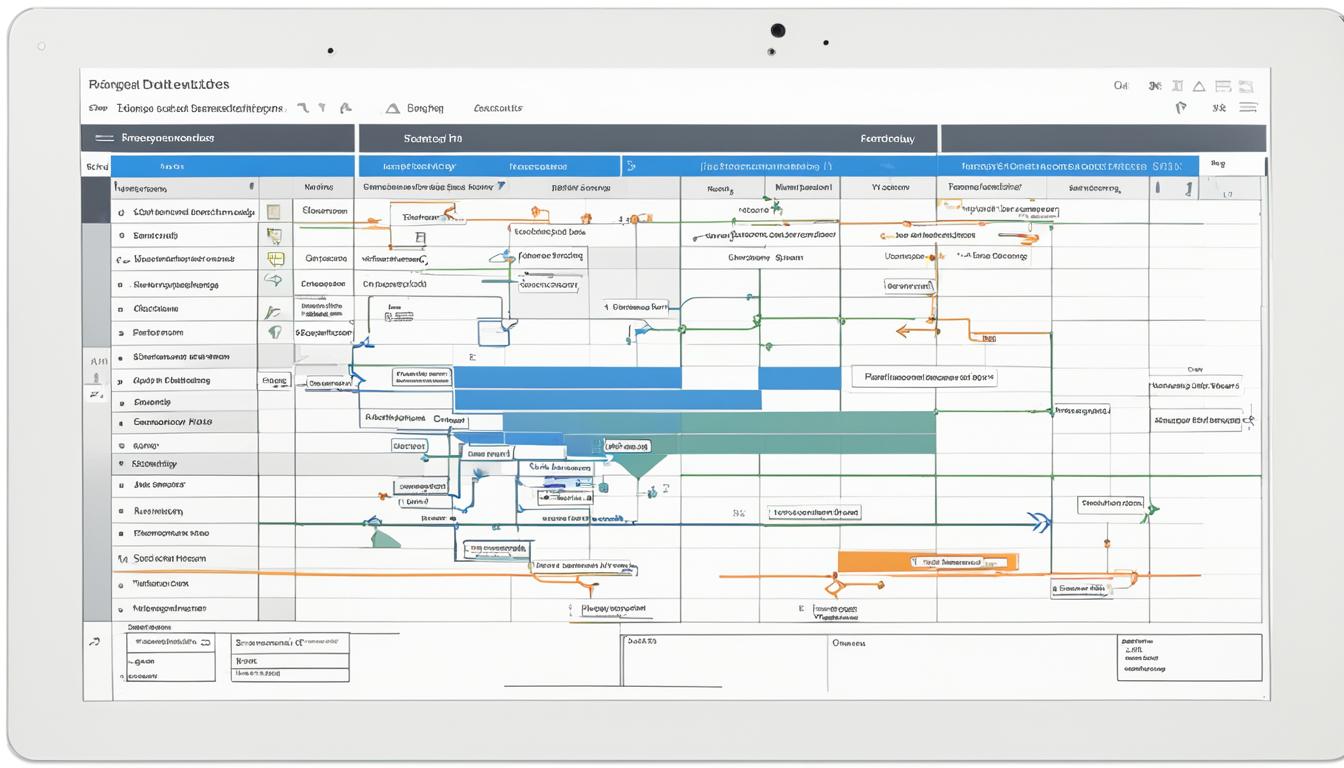Click the hamburger menu icon in dark header

click(x=104, y=138)
